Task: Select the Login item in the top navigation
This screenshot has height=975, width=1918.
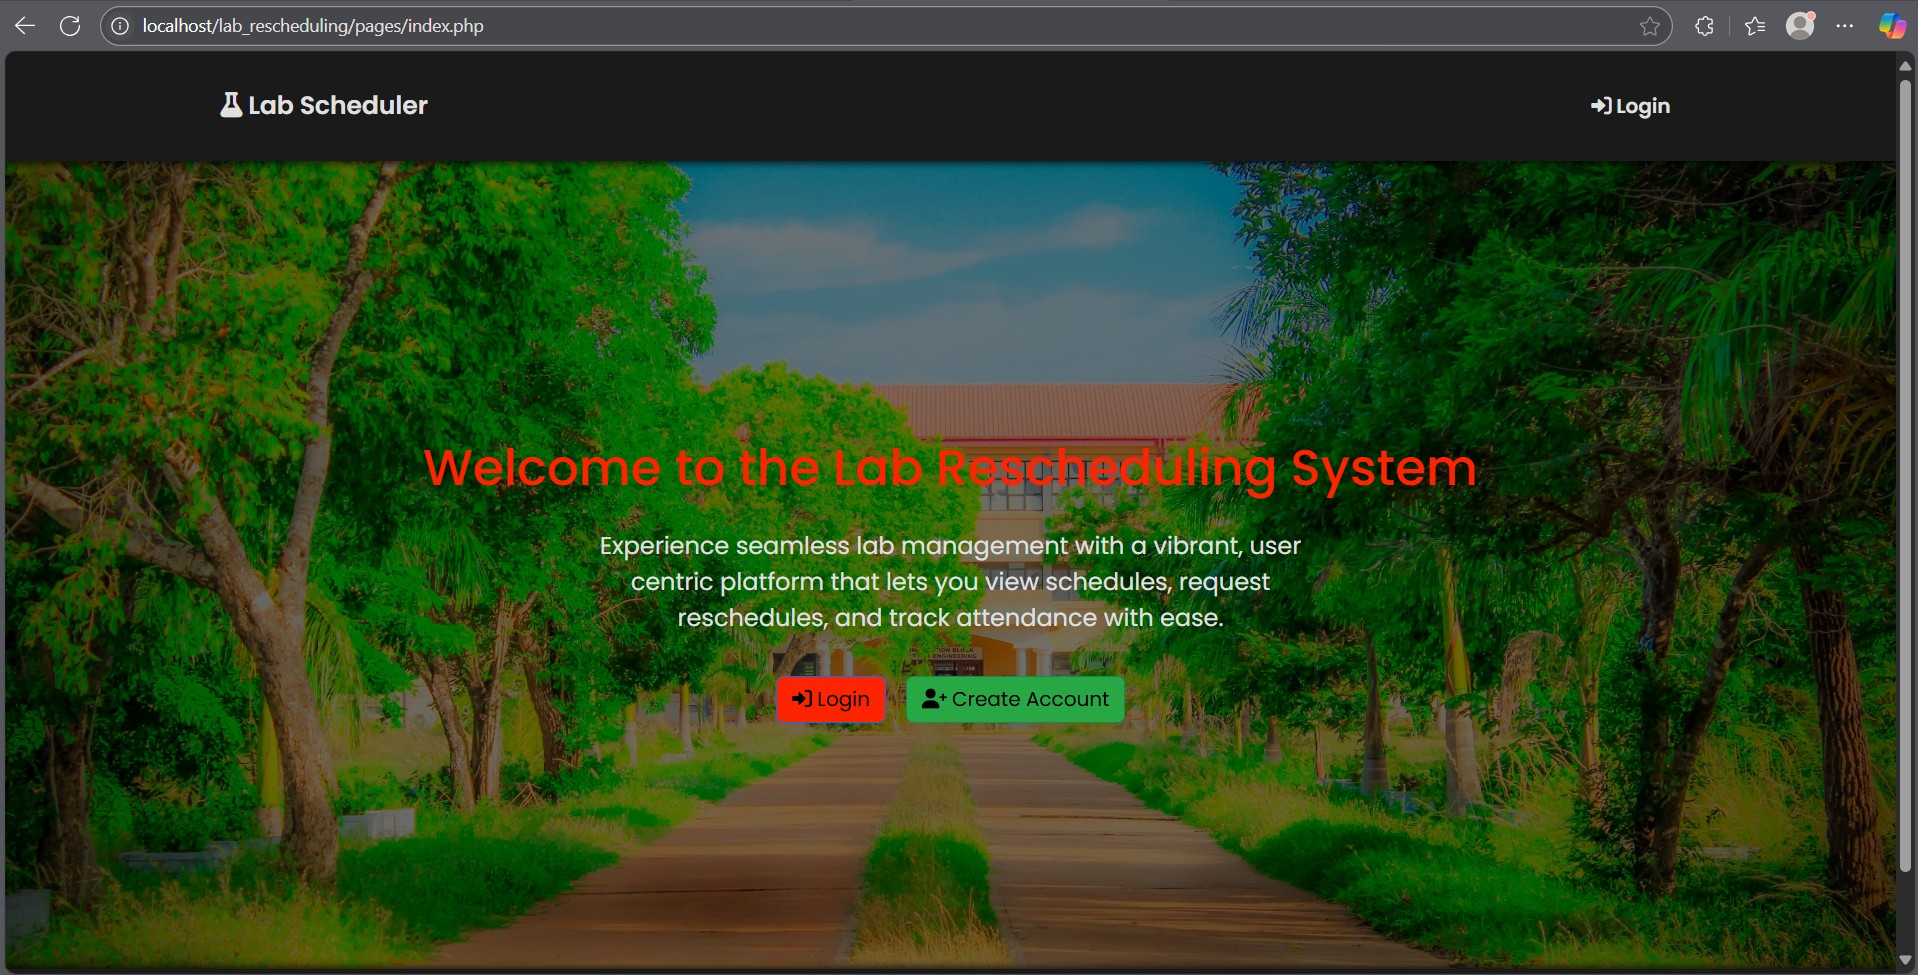Action: coord(1628,105)
